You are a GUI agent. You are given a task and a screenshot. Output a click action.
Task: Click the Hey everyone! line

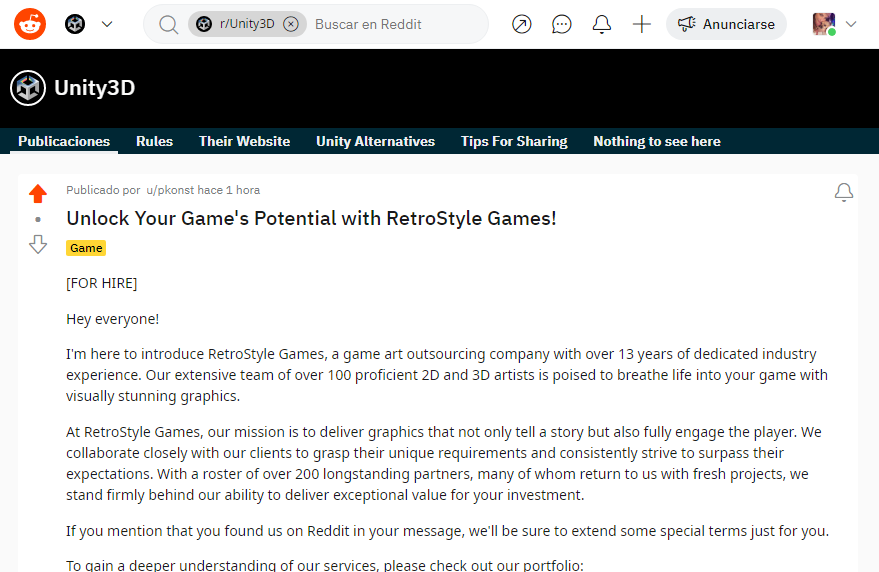click(x=113, y=319)
